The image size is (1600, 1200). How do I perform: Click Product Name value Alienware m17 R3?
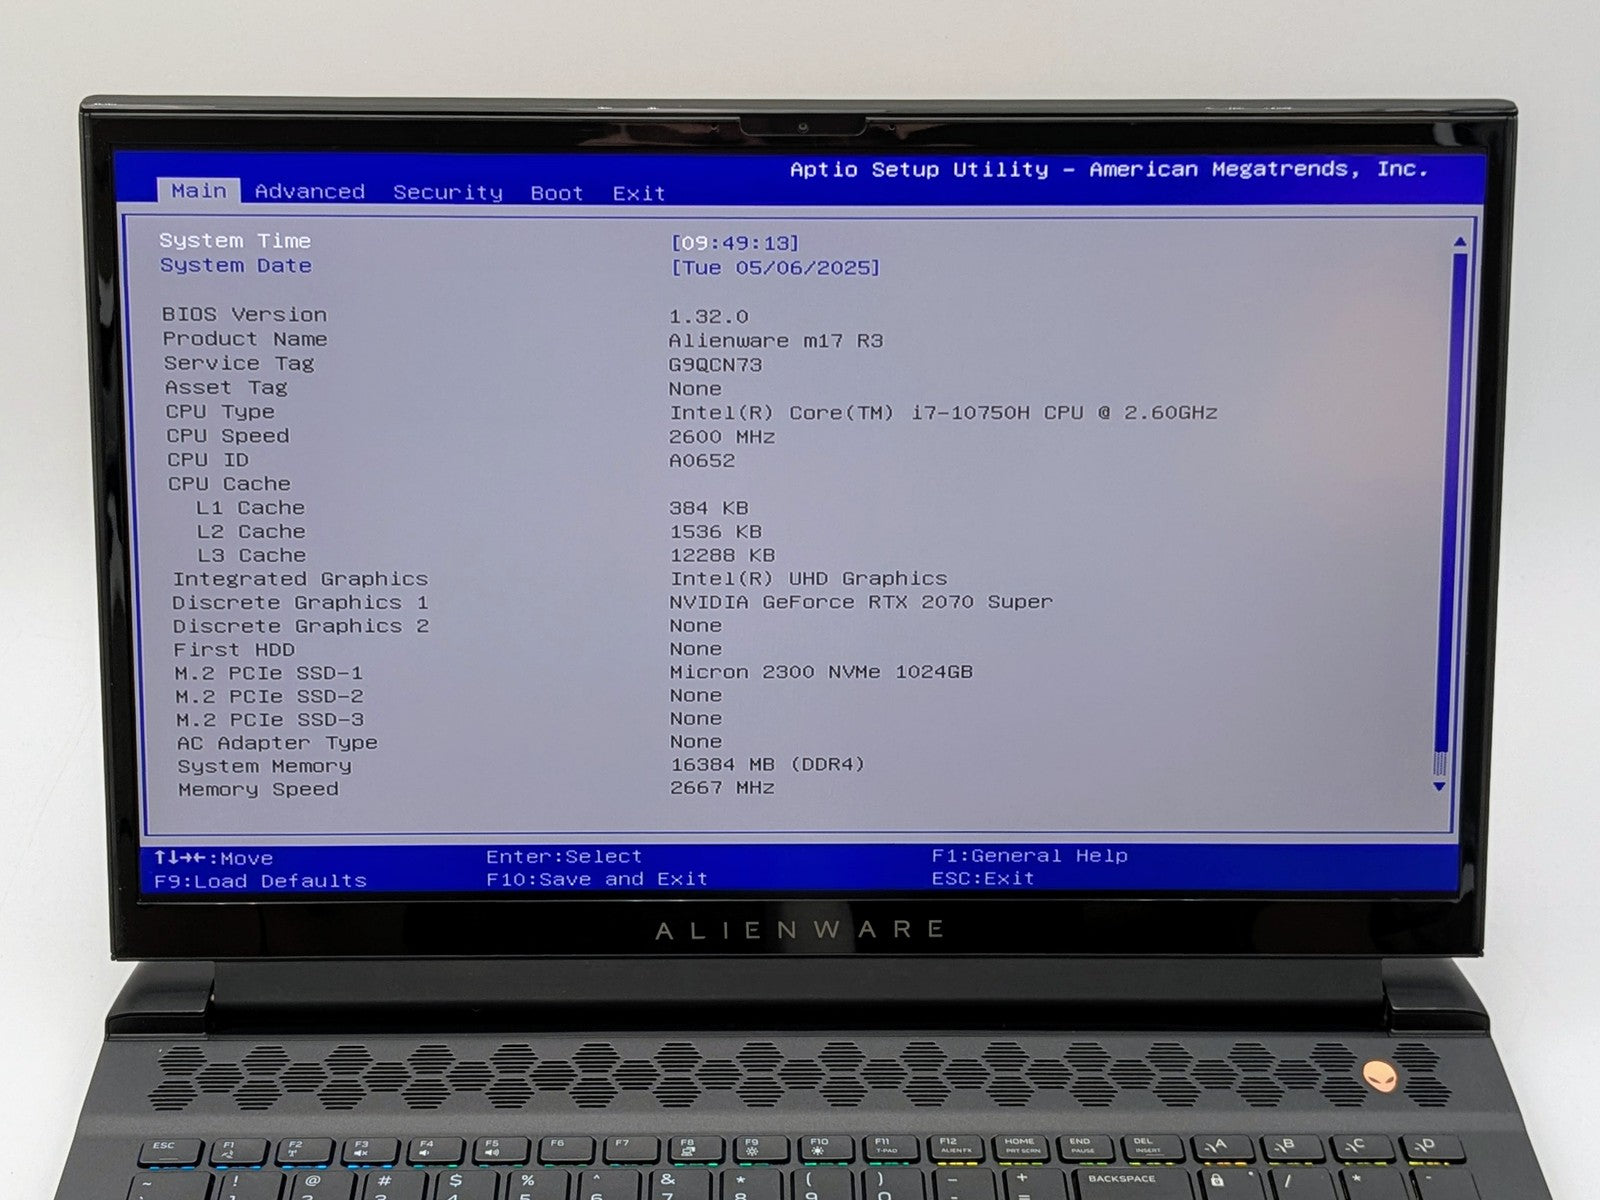(776, 341)
